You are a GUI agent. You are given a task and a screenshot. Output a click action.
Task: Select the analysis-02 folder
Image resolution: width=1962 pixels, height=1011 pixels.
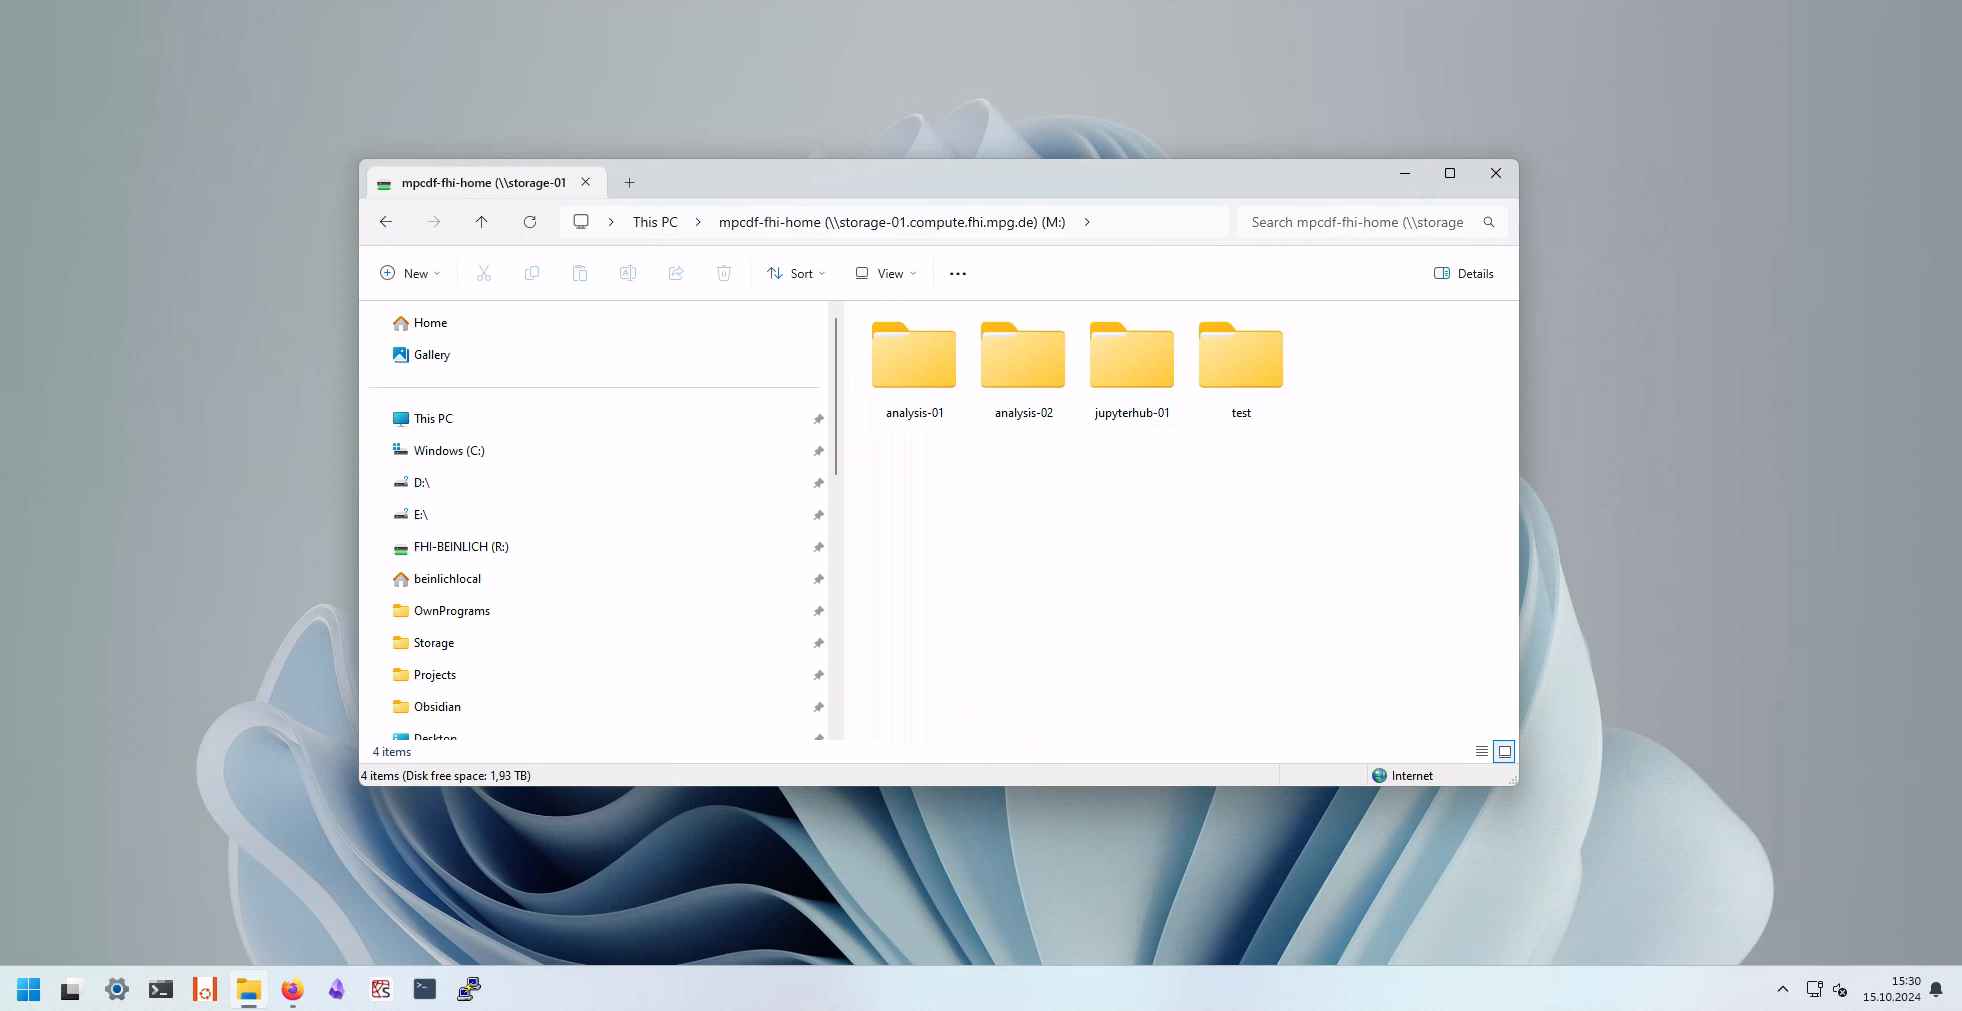1023,370
